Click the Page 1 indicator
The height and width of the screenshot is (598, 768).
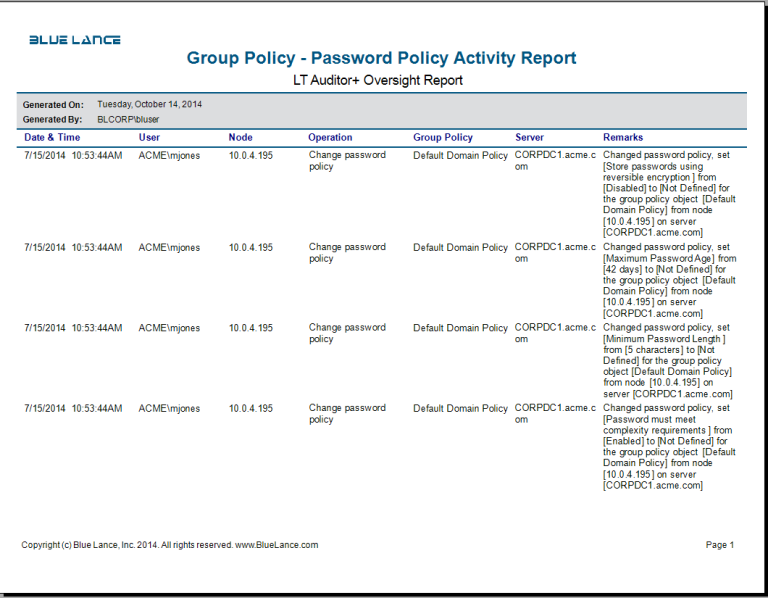[x=719, y=545]
